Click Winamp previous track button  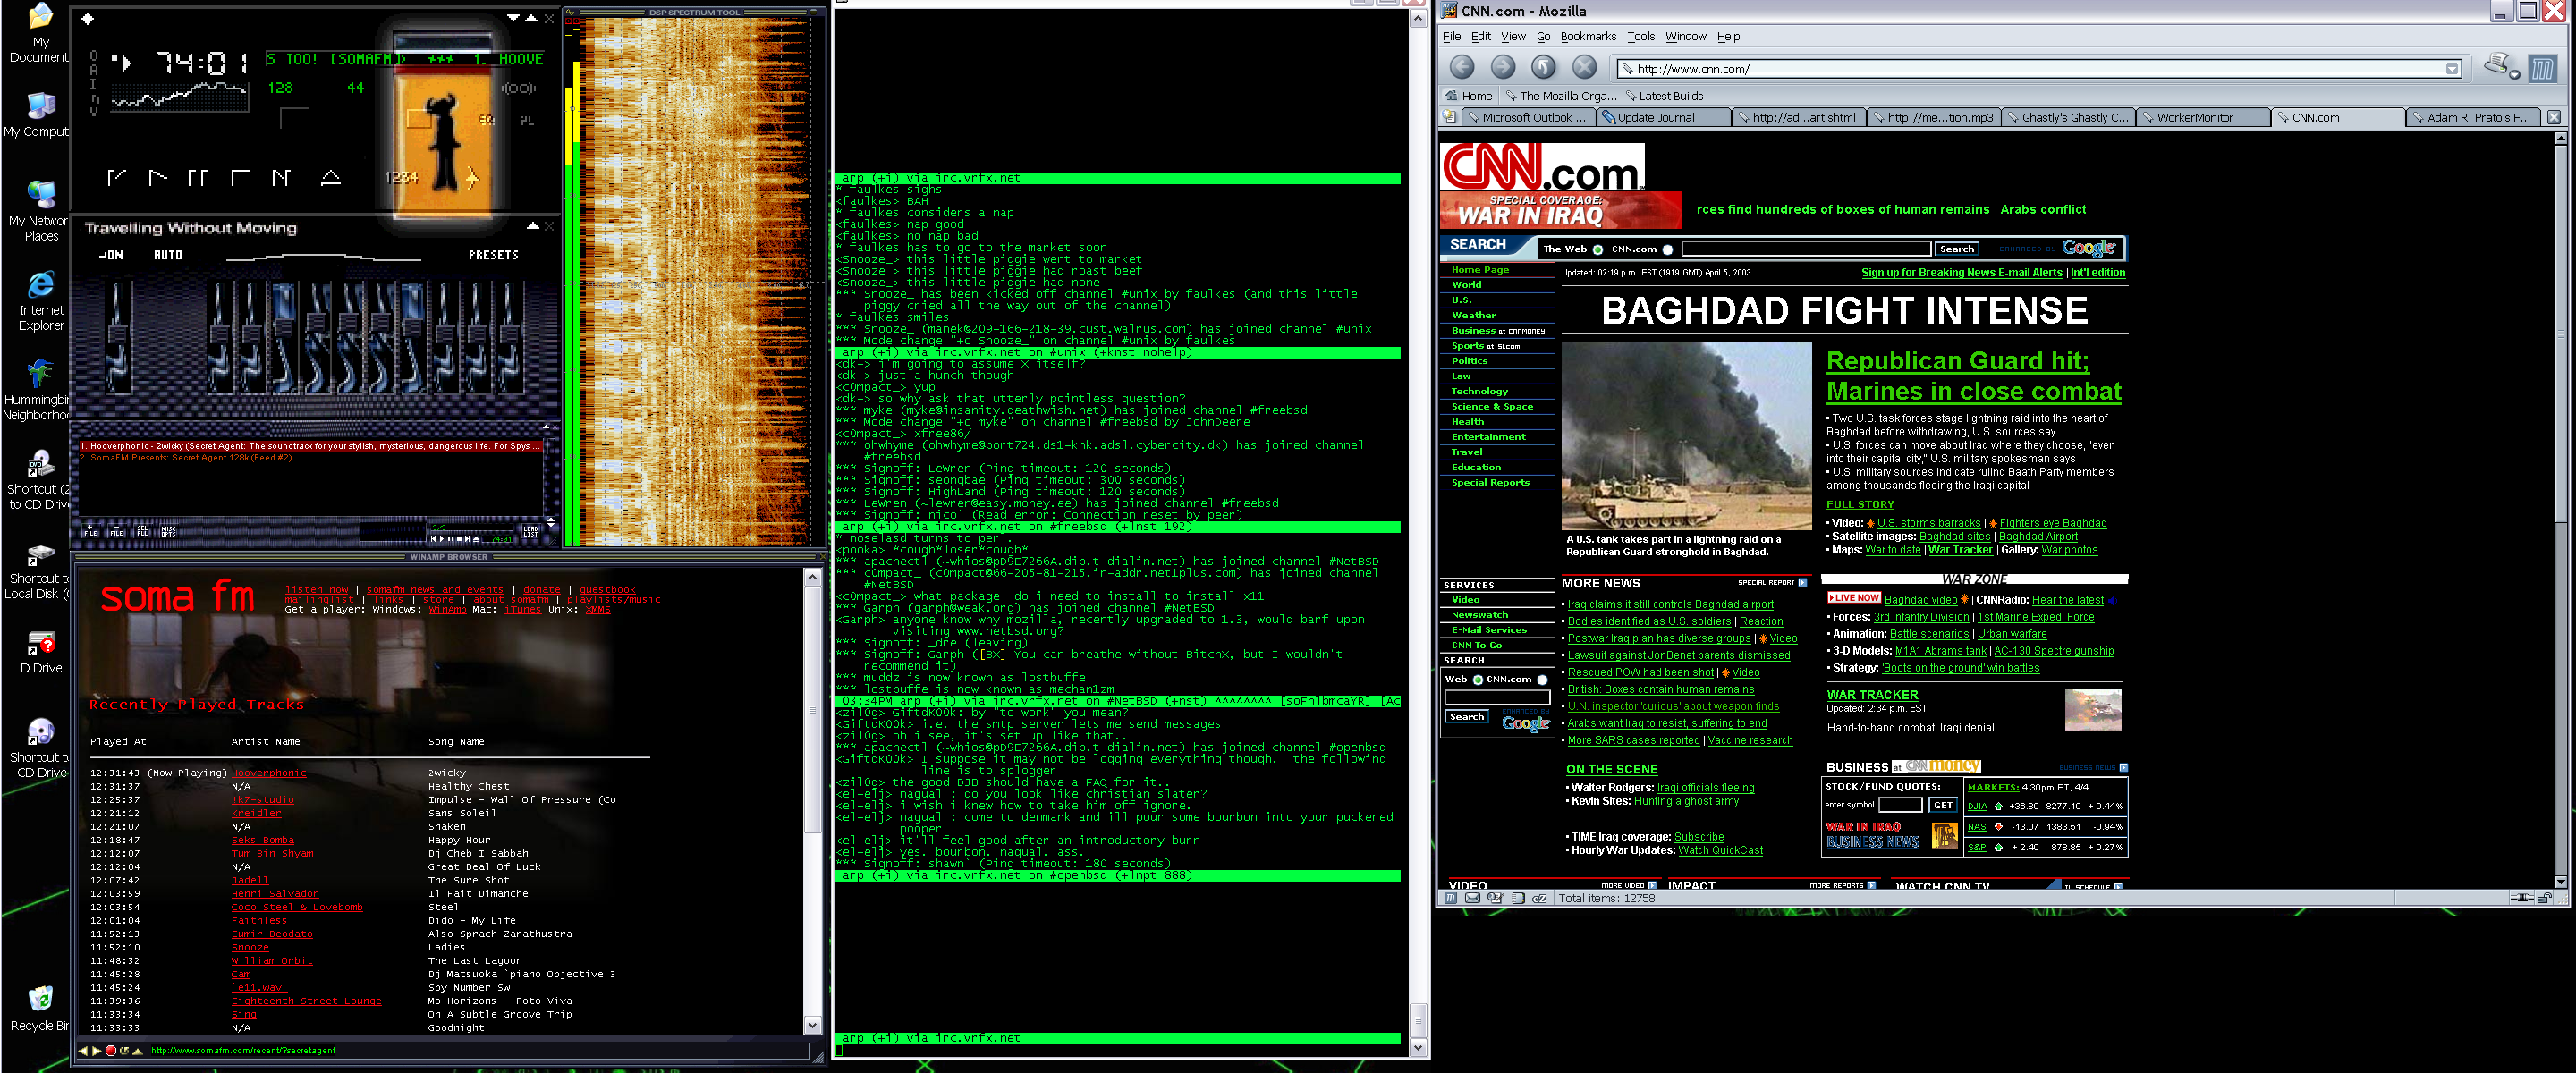coord(116,177)
